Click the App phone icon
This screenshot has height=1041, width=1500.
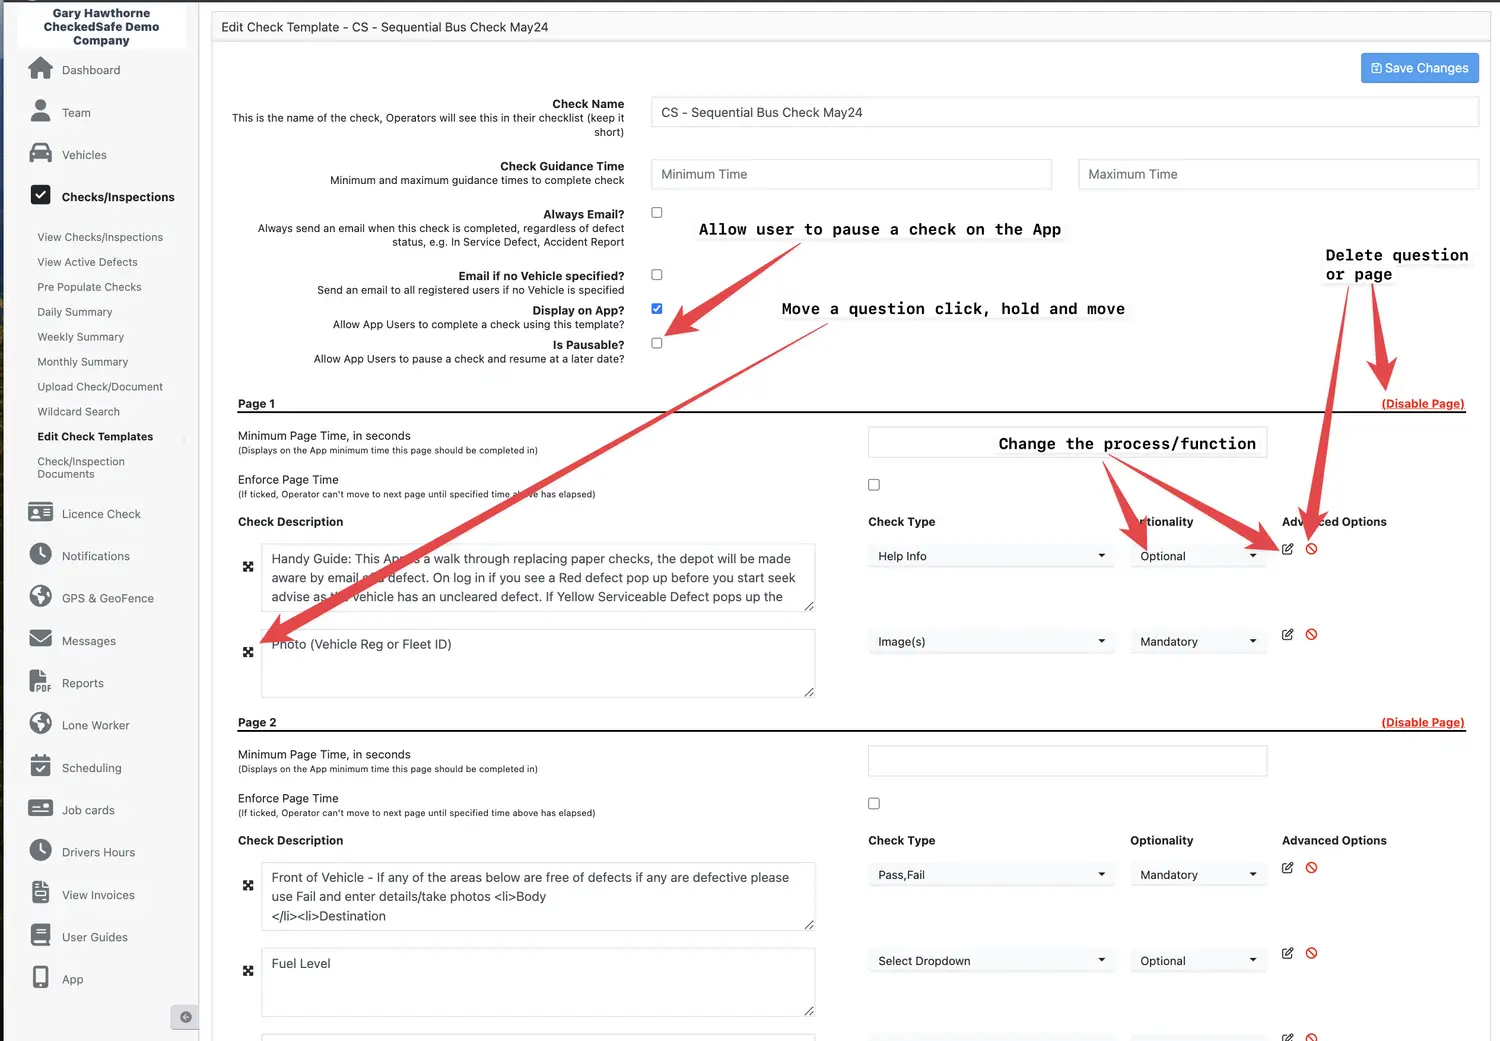[x=40, y=977]
